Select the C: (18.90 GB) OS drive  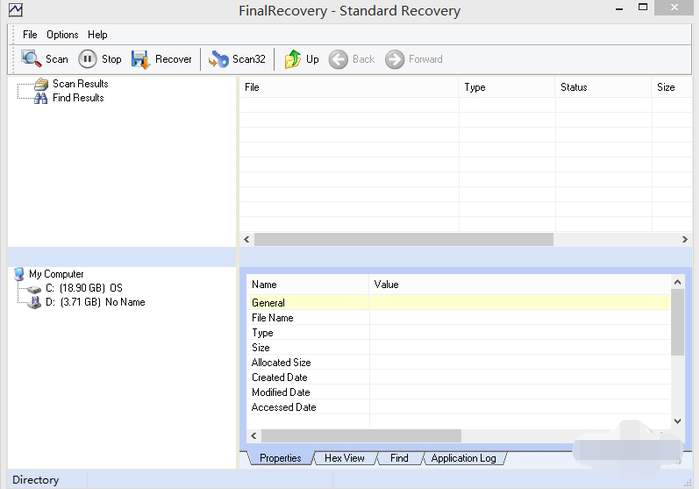(x=84, y=288)
